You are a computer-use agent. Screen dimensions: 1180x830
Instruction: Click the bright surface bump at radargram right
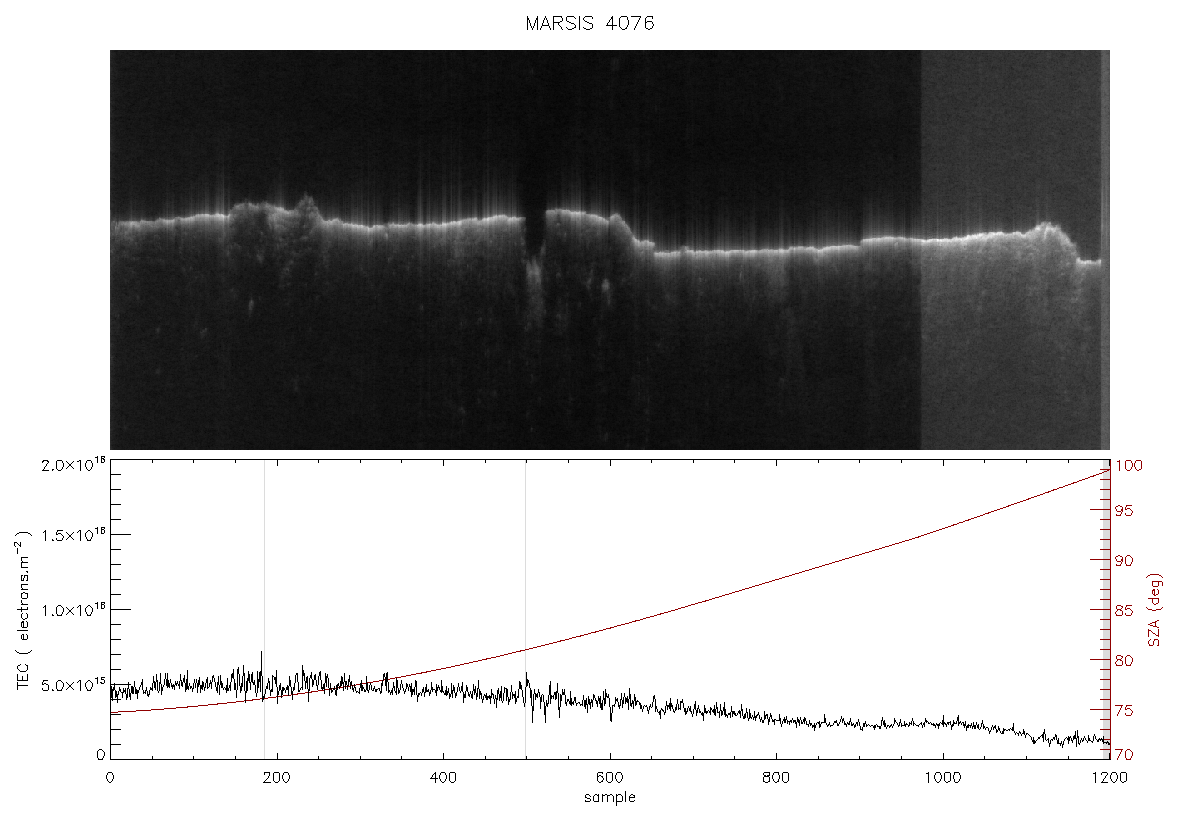point(1048,230)
